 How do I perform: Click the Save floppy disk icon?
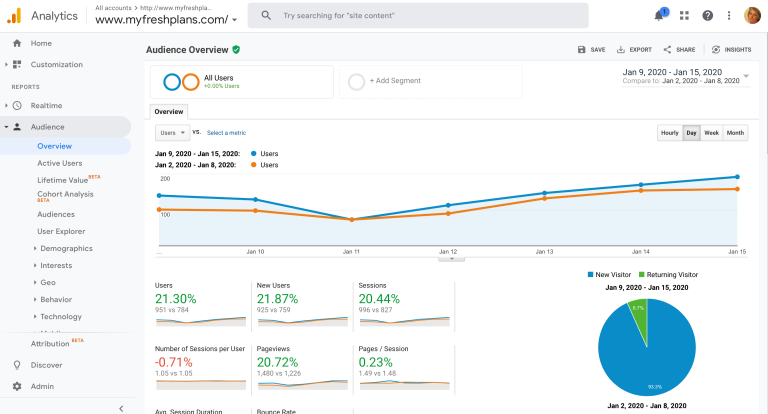[x=581, y=49]
